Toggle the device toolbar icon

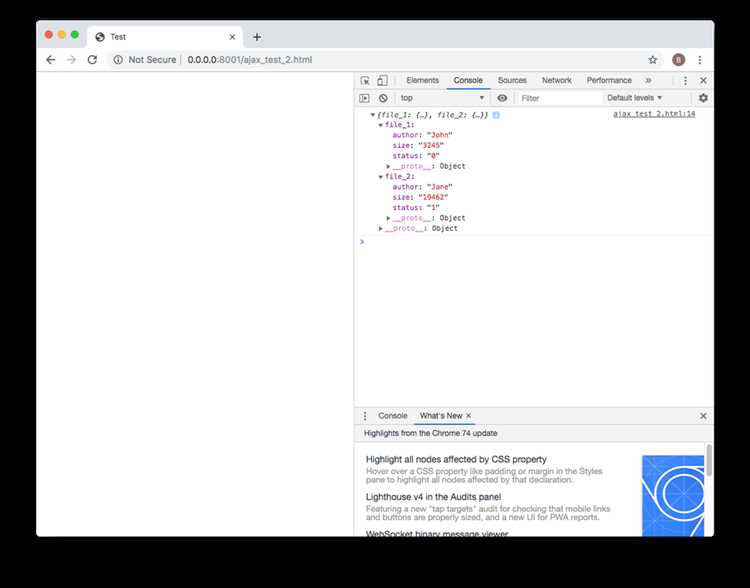click(382, 80)
